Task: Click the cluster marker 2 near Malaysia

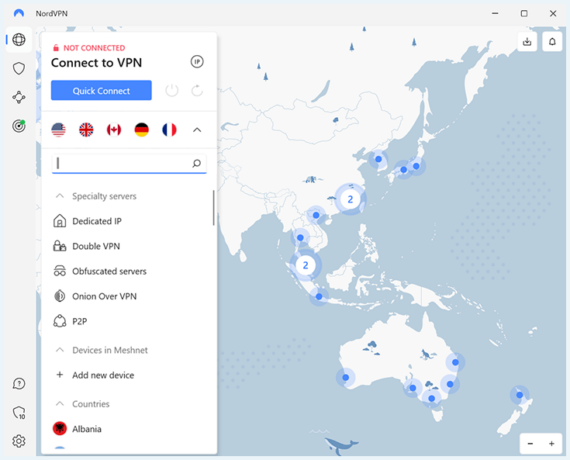Action: pyautogui.click(x=305, y=265)
